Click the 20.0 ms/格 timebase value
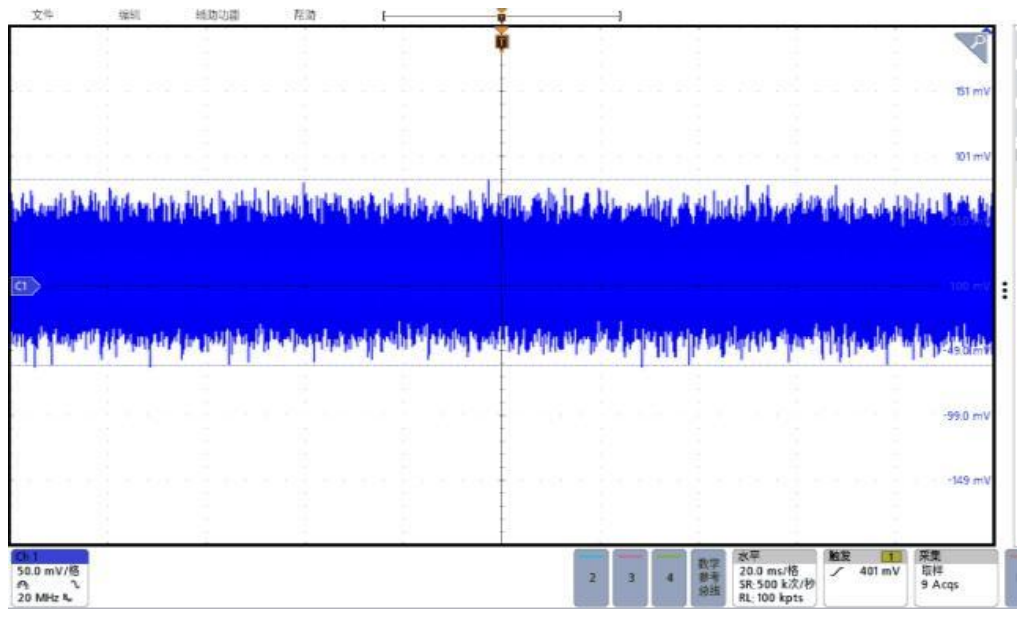1025x617 pixels. tap(769, 571)
